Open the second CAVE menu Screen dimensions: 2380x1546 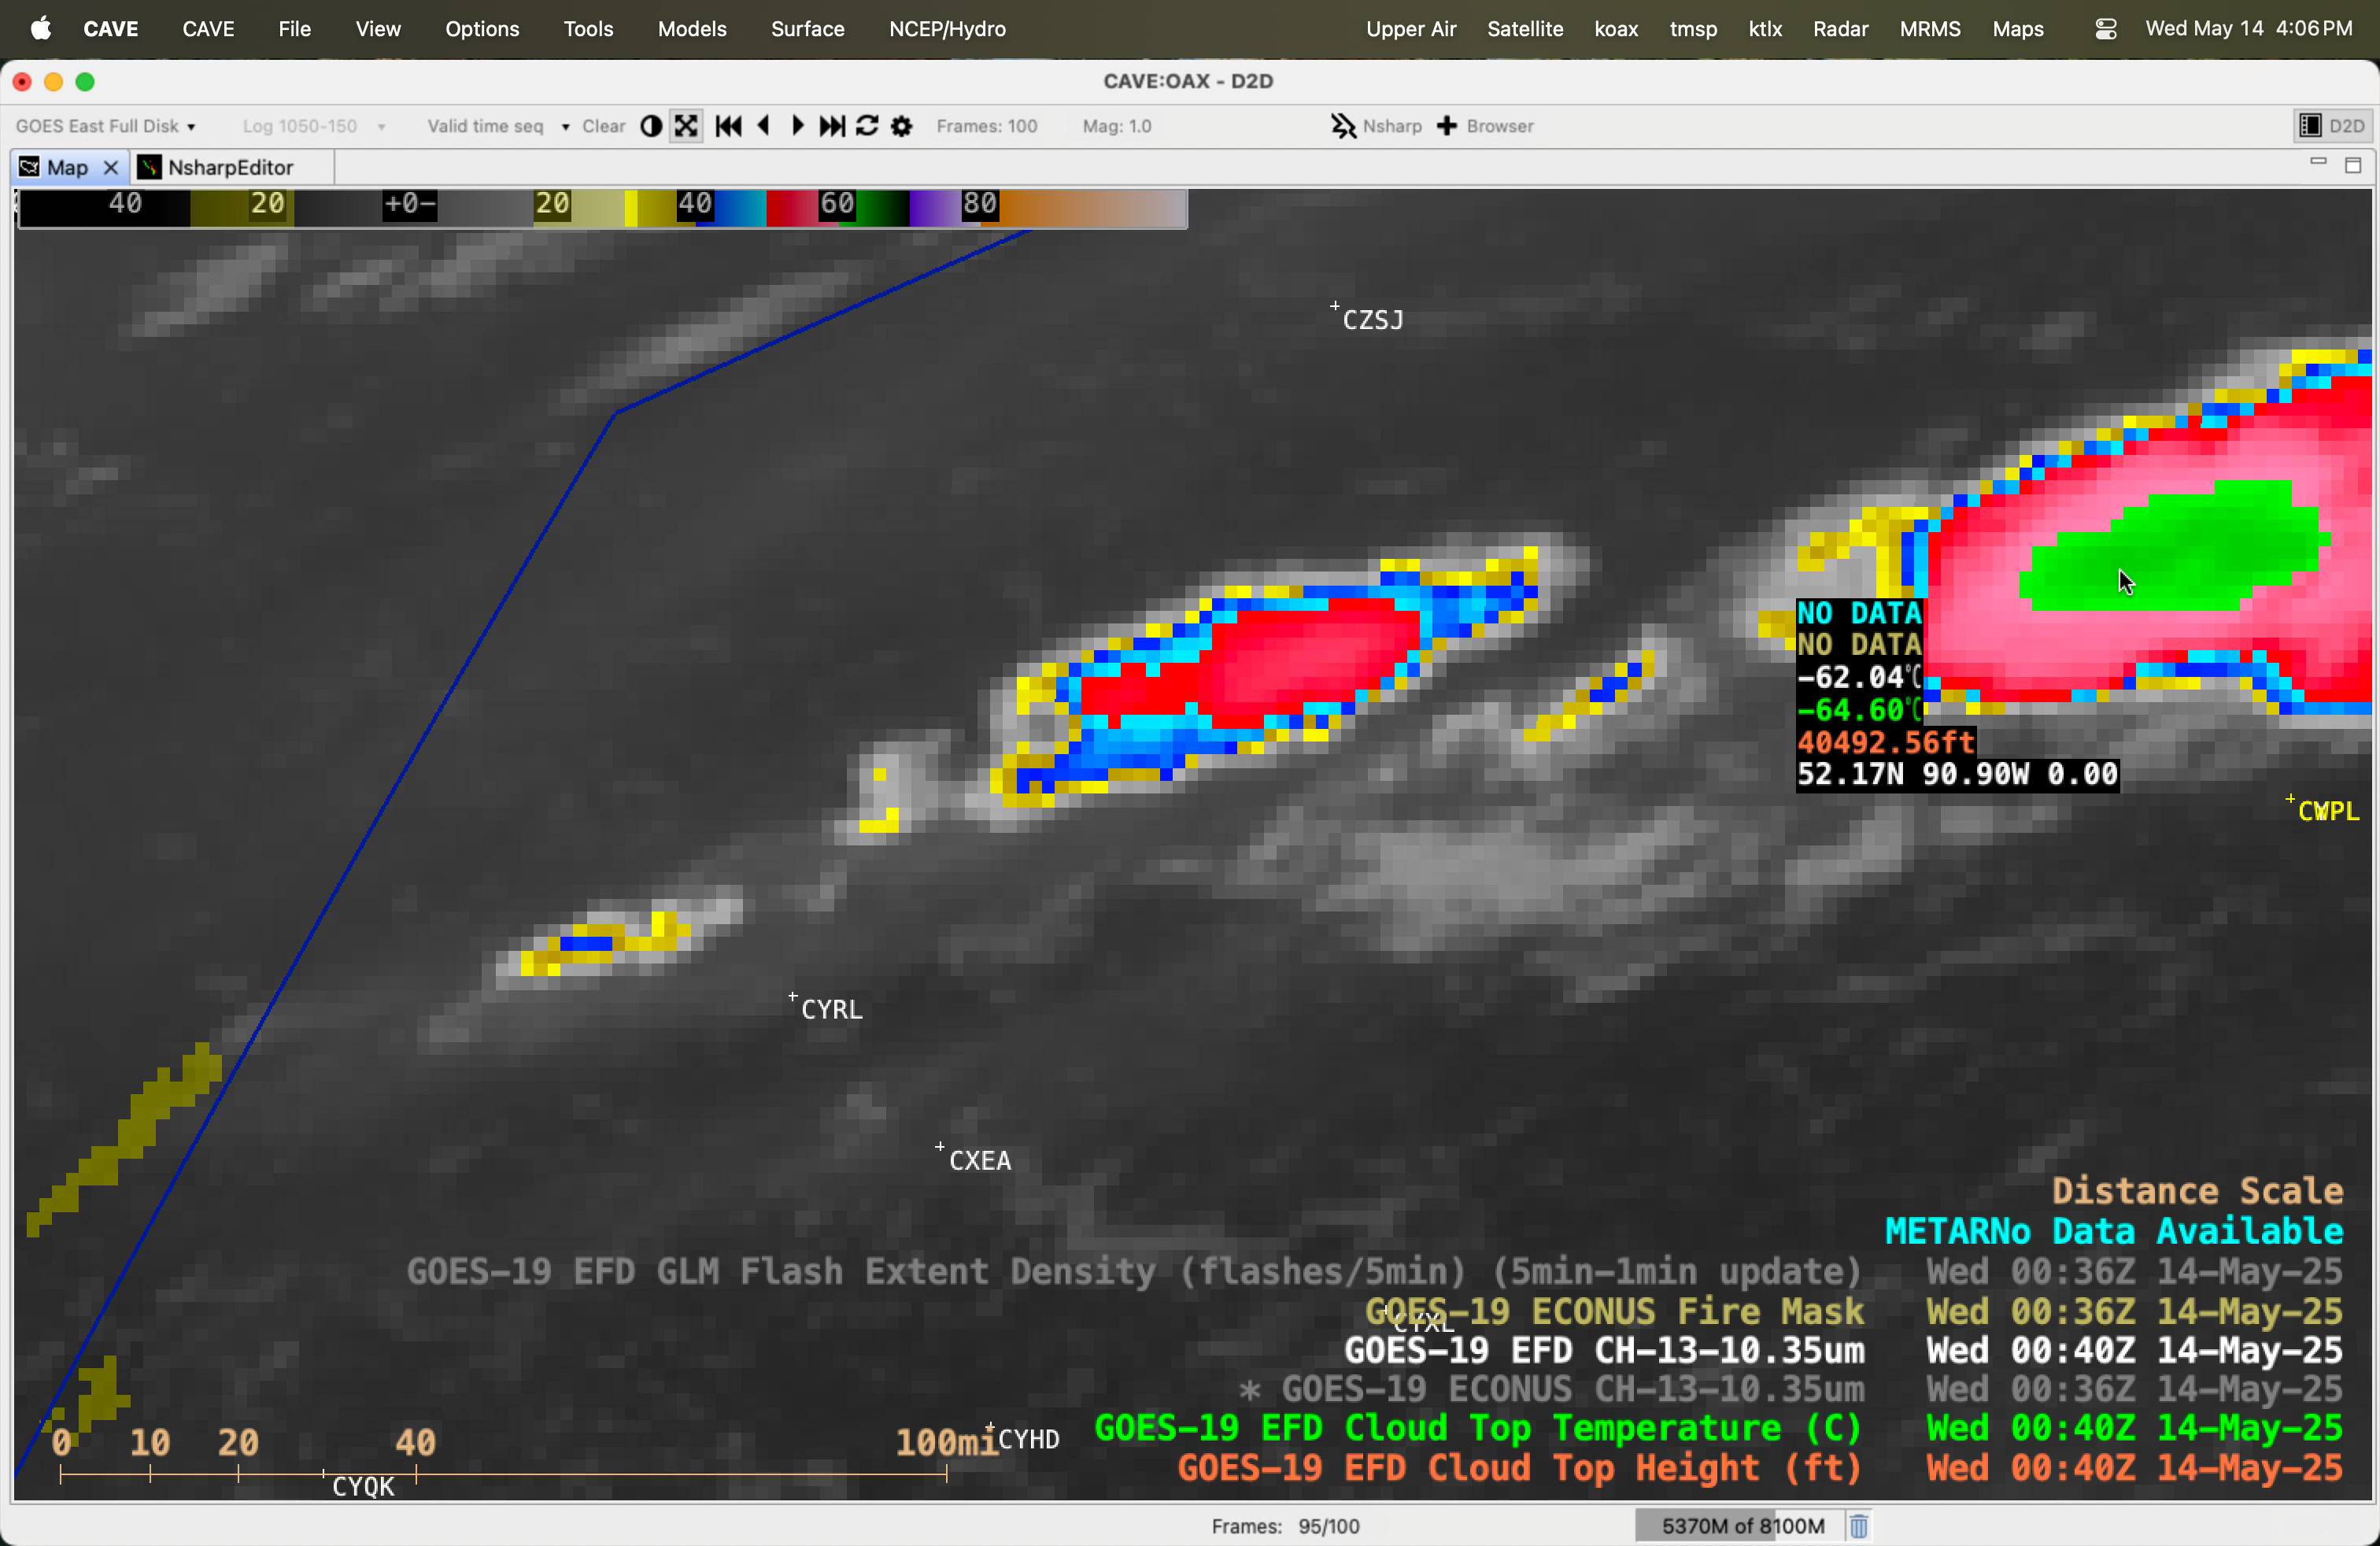208,29
